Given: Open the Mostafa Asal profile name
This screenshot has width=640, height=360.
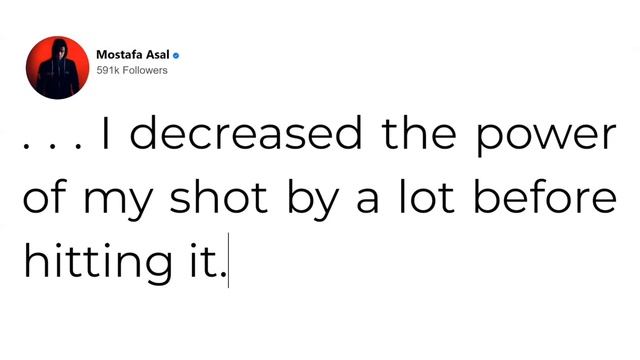Looking at the screenshot, I should (x=133, y=54).
